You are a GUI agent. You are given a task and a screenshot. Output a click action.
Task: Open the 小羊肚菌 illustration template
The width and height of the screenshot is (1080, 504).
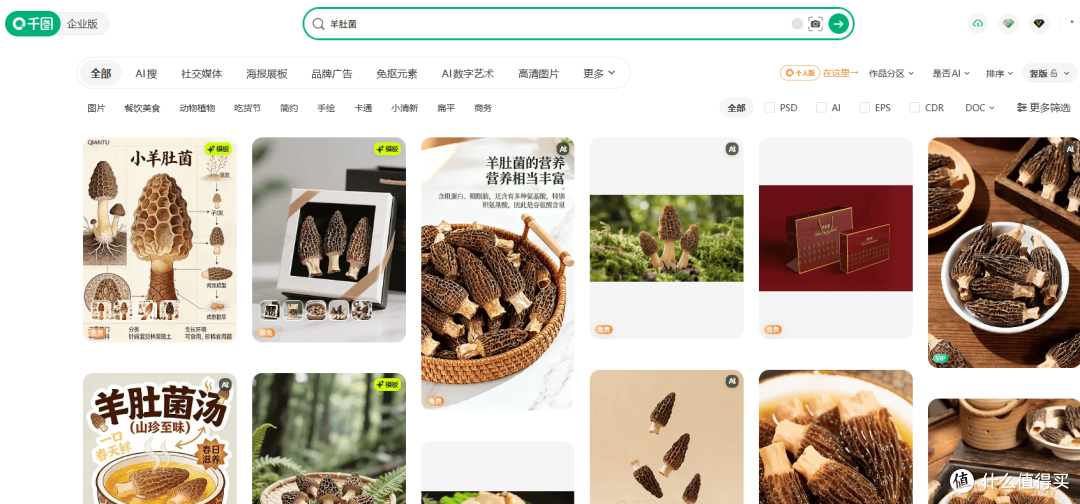[x=160, y=240]
